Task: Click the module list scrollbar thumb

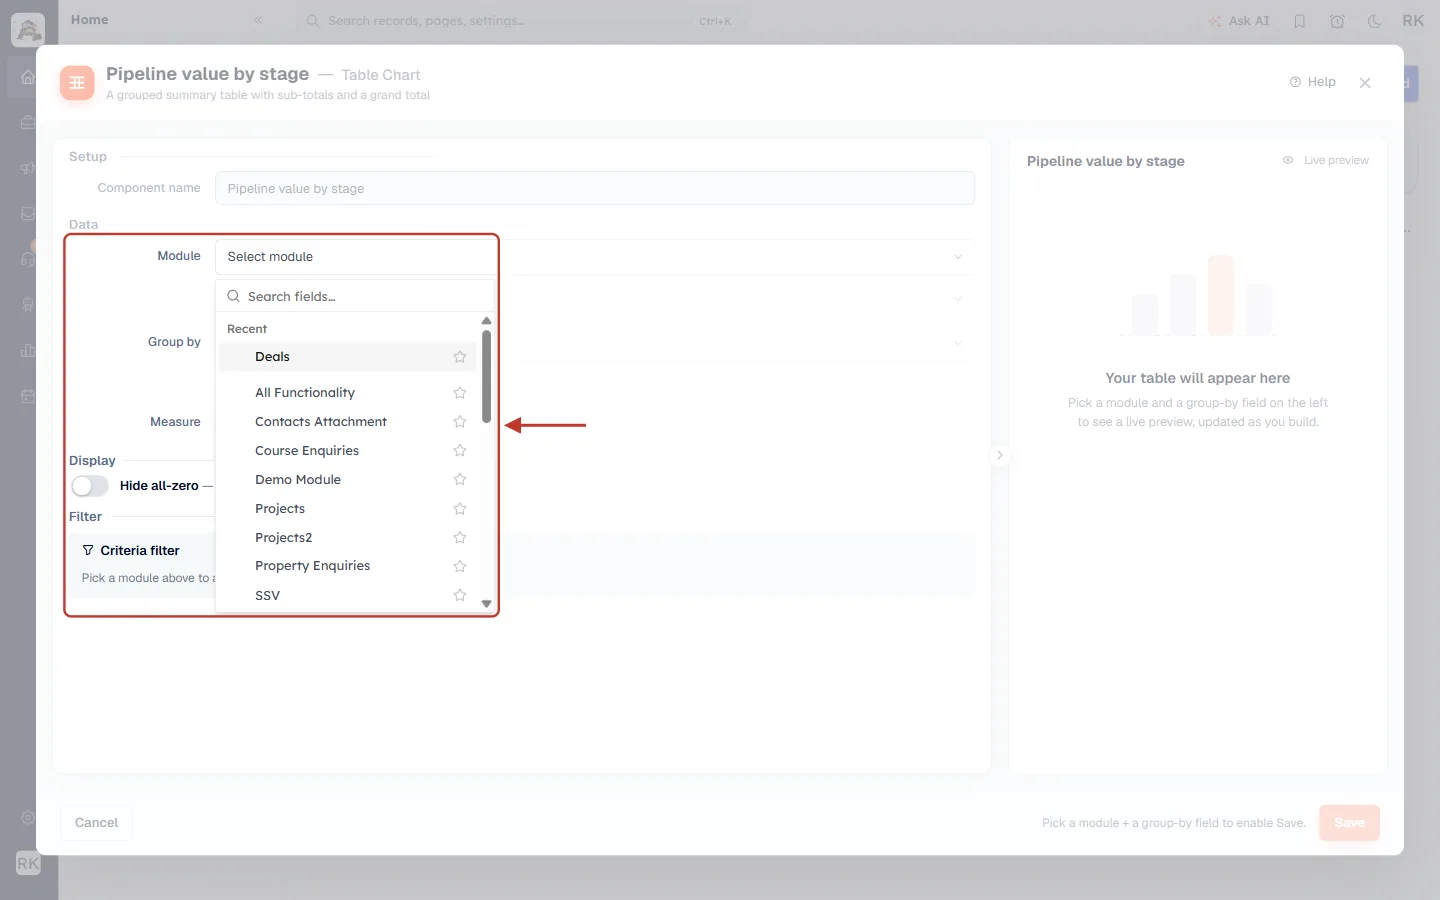Action: pyautogui.click(x=487, y=376)
